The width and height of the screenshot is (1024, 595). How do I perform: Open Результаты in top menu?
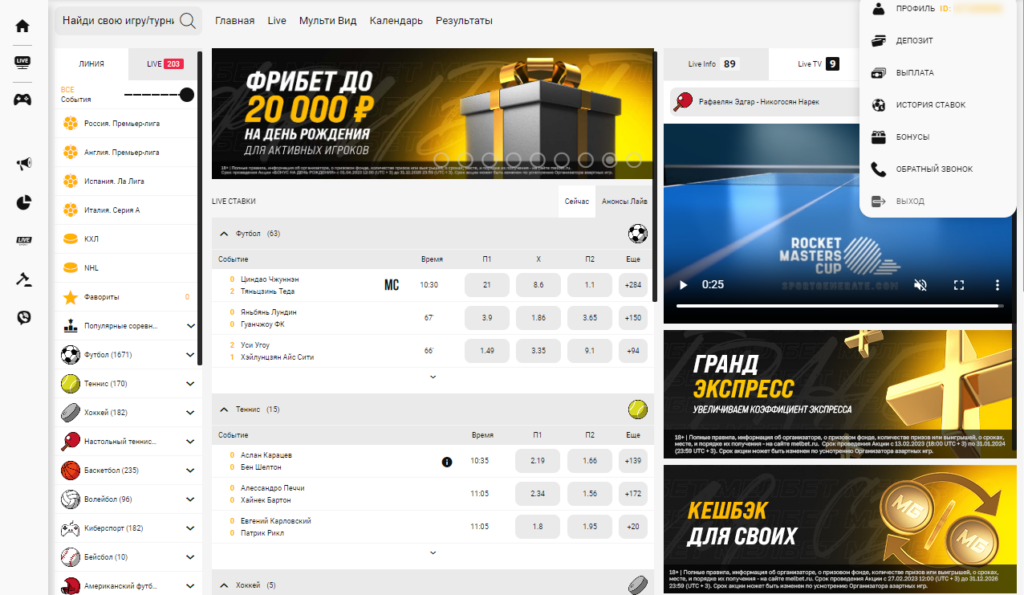(464, 21)
